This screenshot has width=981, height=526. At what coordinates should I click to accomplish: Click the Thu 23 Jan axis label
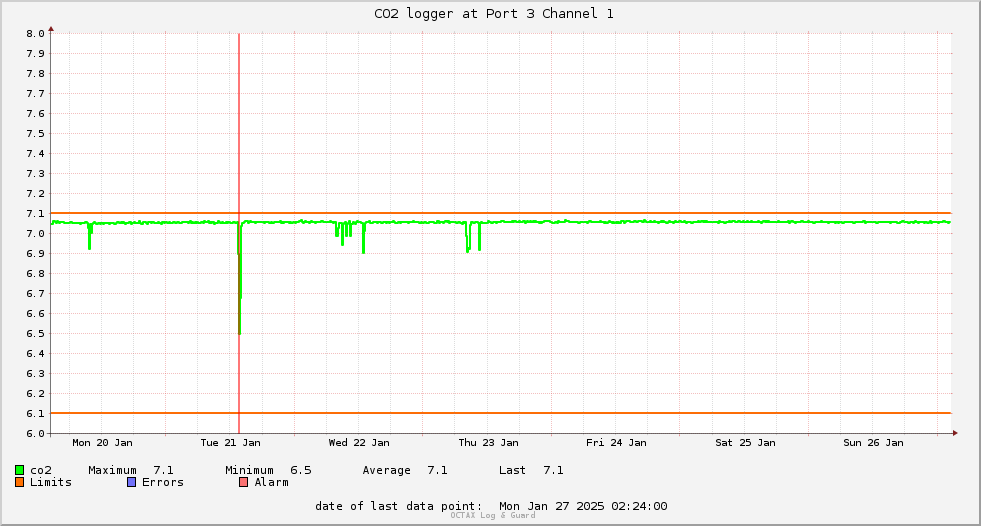pos(489,443)
